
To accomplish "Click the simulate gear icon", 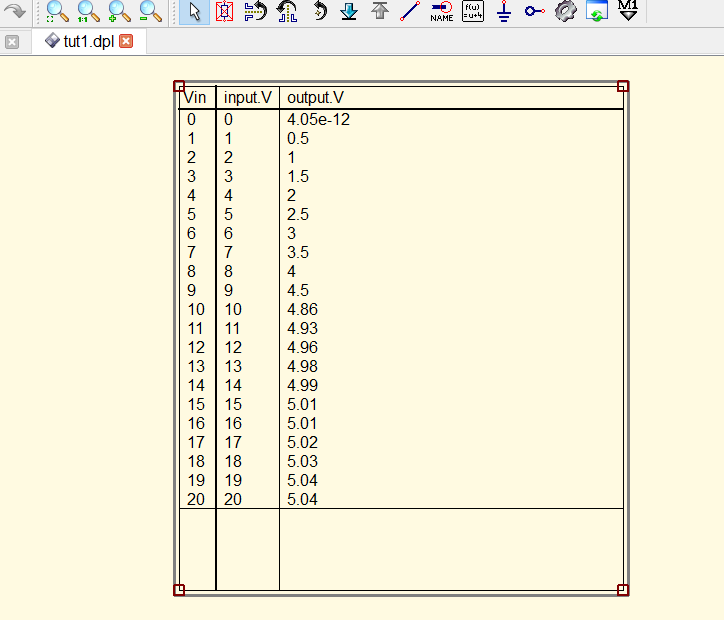I will coord(566,11).
